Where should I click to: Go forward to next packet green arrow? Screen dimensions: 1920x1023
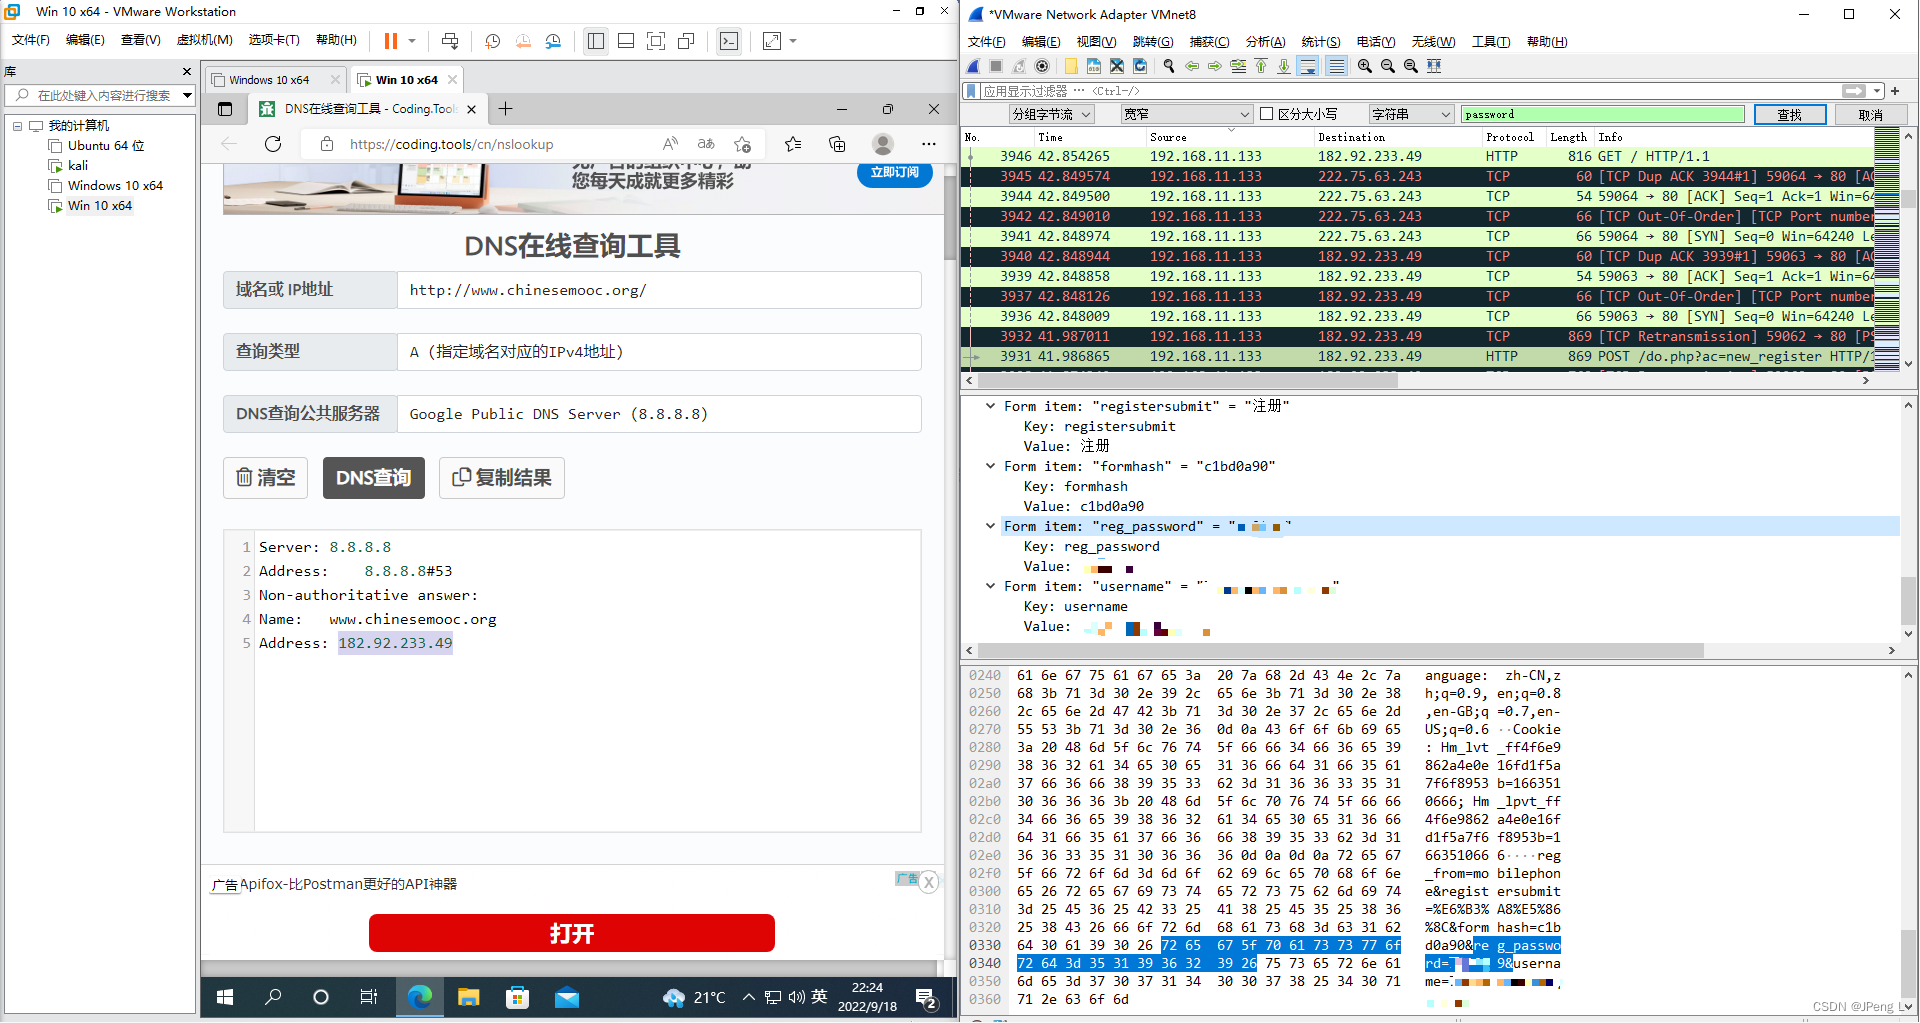[1215, 66]
